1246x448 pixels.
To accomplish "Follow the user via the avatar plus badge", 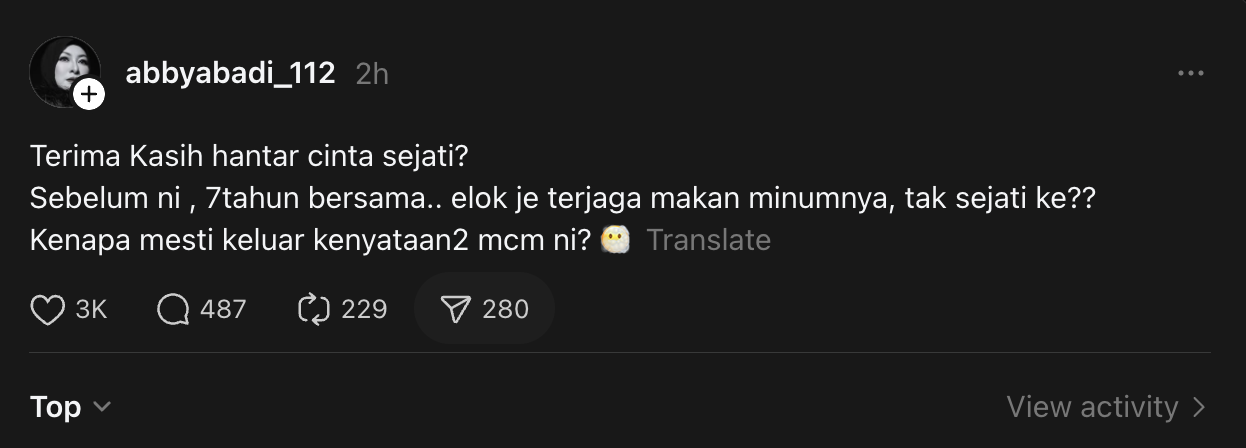I will pos(89,95).
